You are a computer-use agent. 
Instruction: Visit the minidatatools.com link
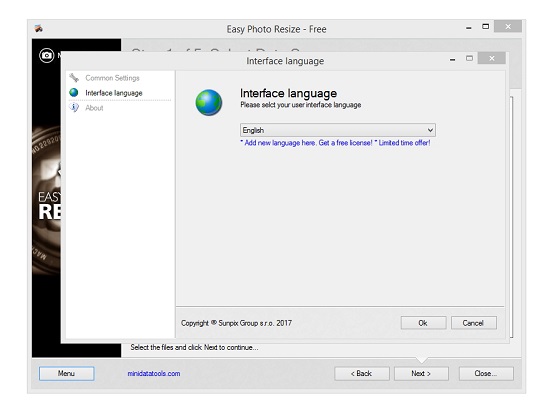[x=154, y=374]
